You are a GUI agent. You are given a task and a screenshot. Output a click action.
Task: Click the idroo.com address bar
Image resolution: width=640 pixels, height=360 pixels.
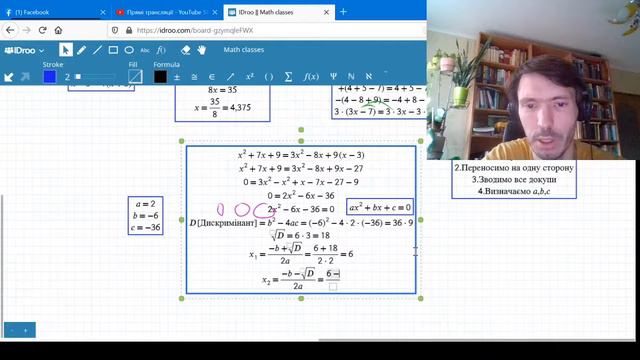click(267, 30)
